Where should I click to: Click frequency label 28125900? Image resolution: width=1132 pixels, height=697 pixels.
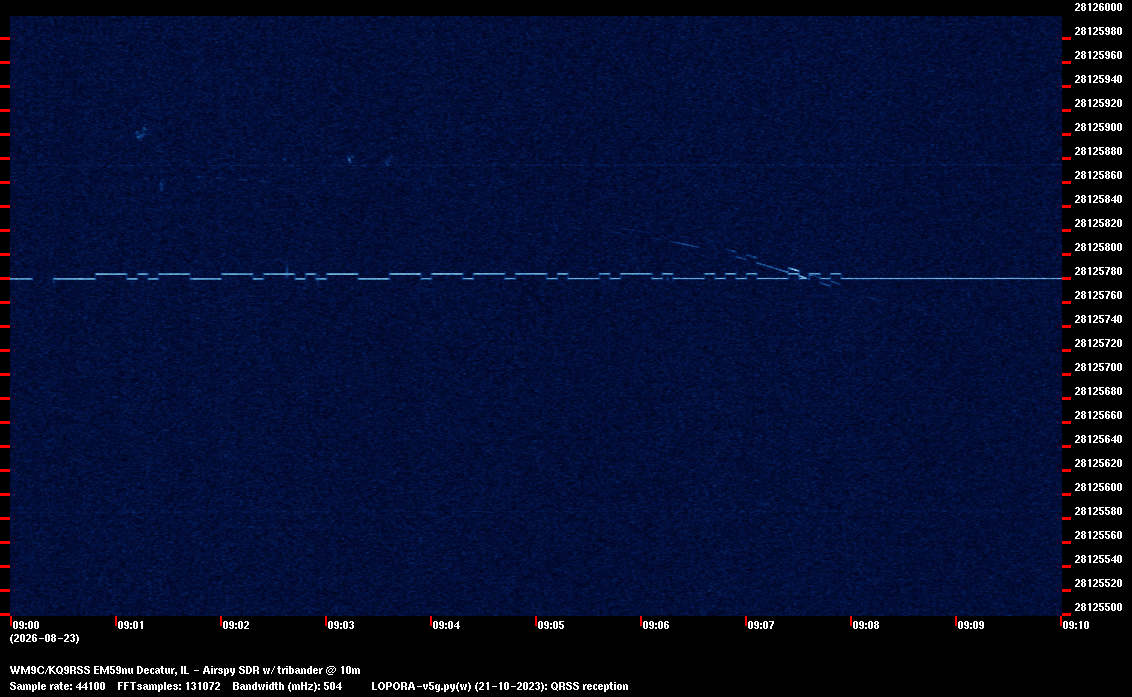(x=1098, y=127)
